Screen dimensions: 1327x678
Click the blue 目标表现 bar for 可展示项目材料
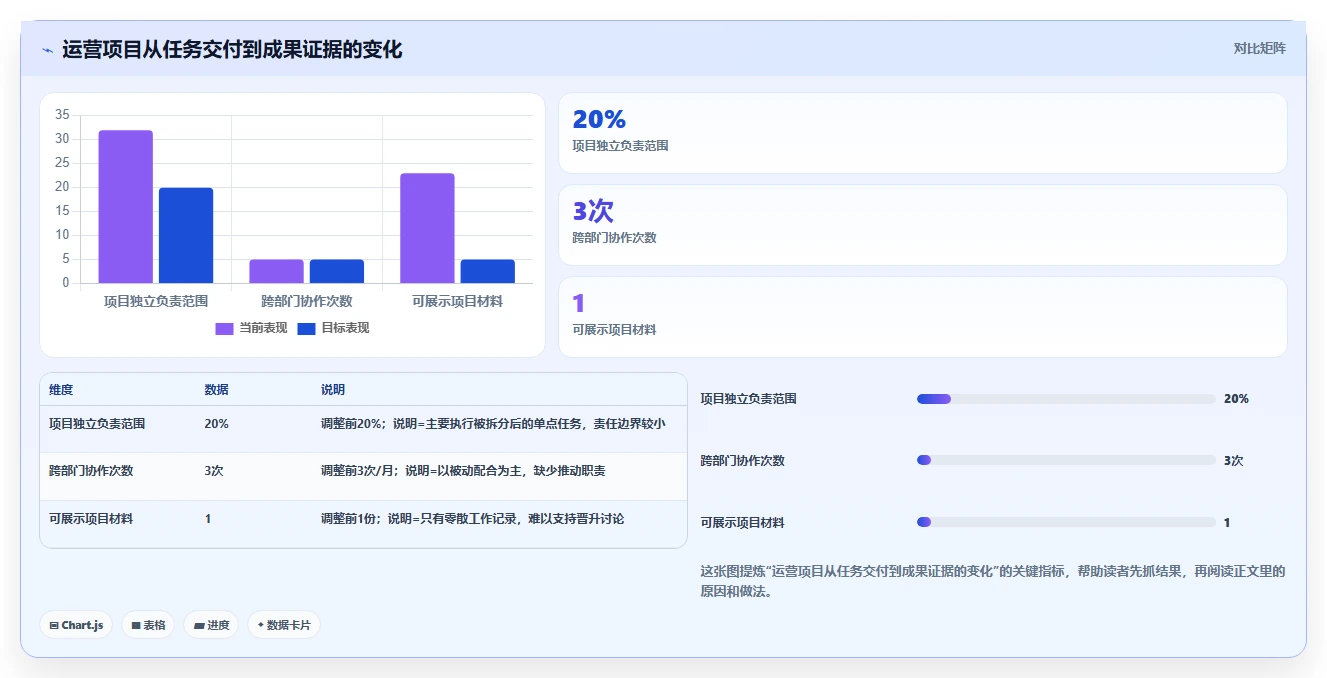tap(488, 271)
